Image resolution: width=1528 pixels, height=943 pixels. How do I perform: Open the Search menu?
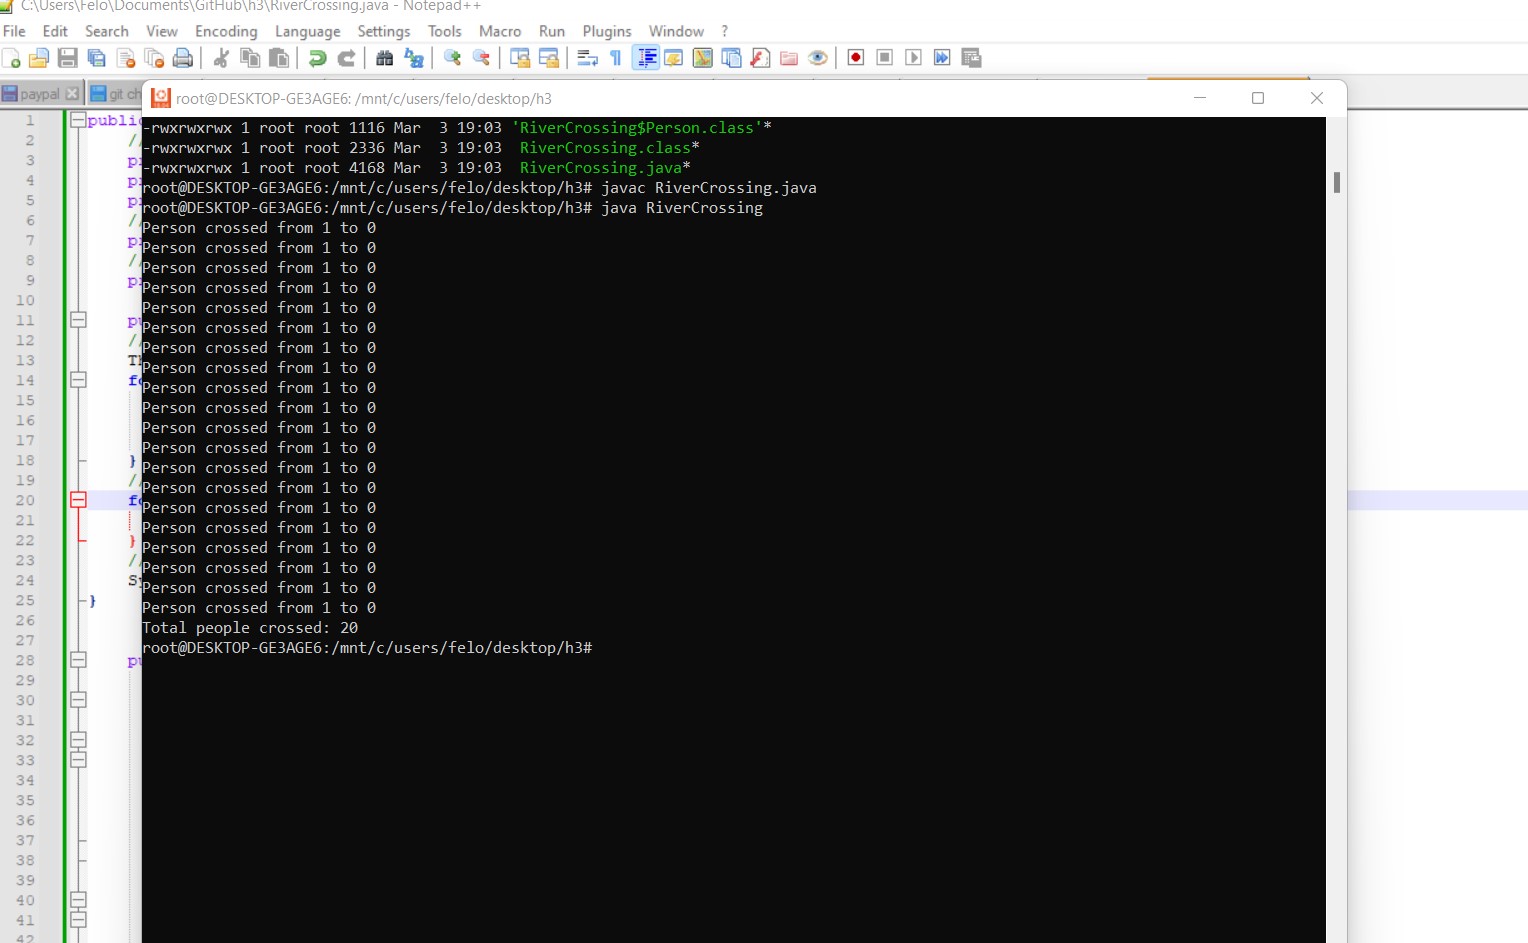tap(107, 31)
